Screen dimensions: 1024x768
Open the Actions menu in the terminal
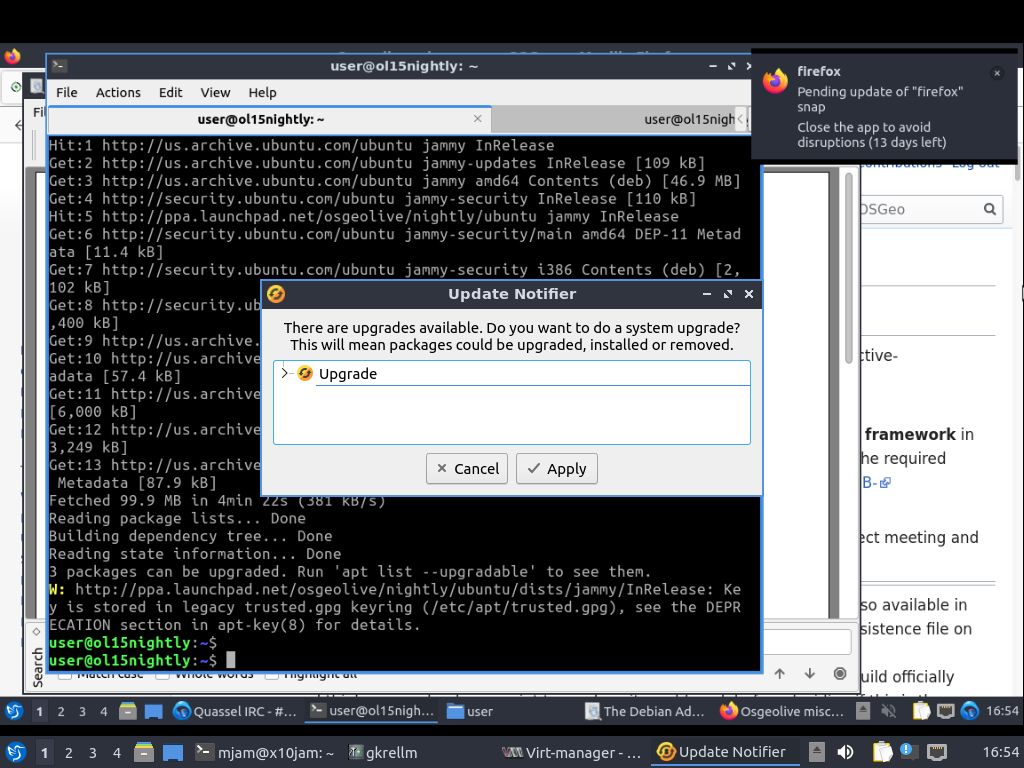118,92
